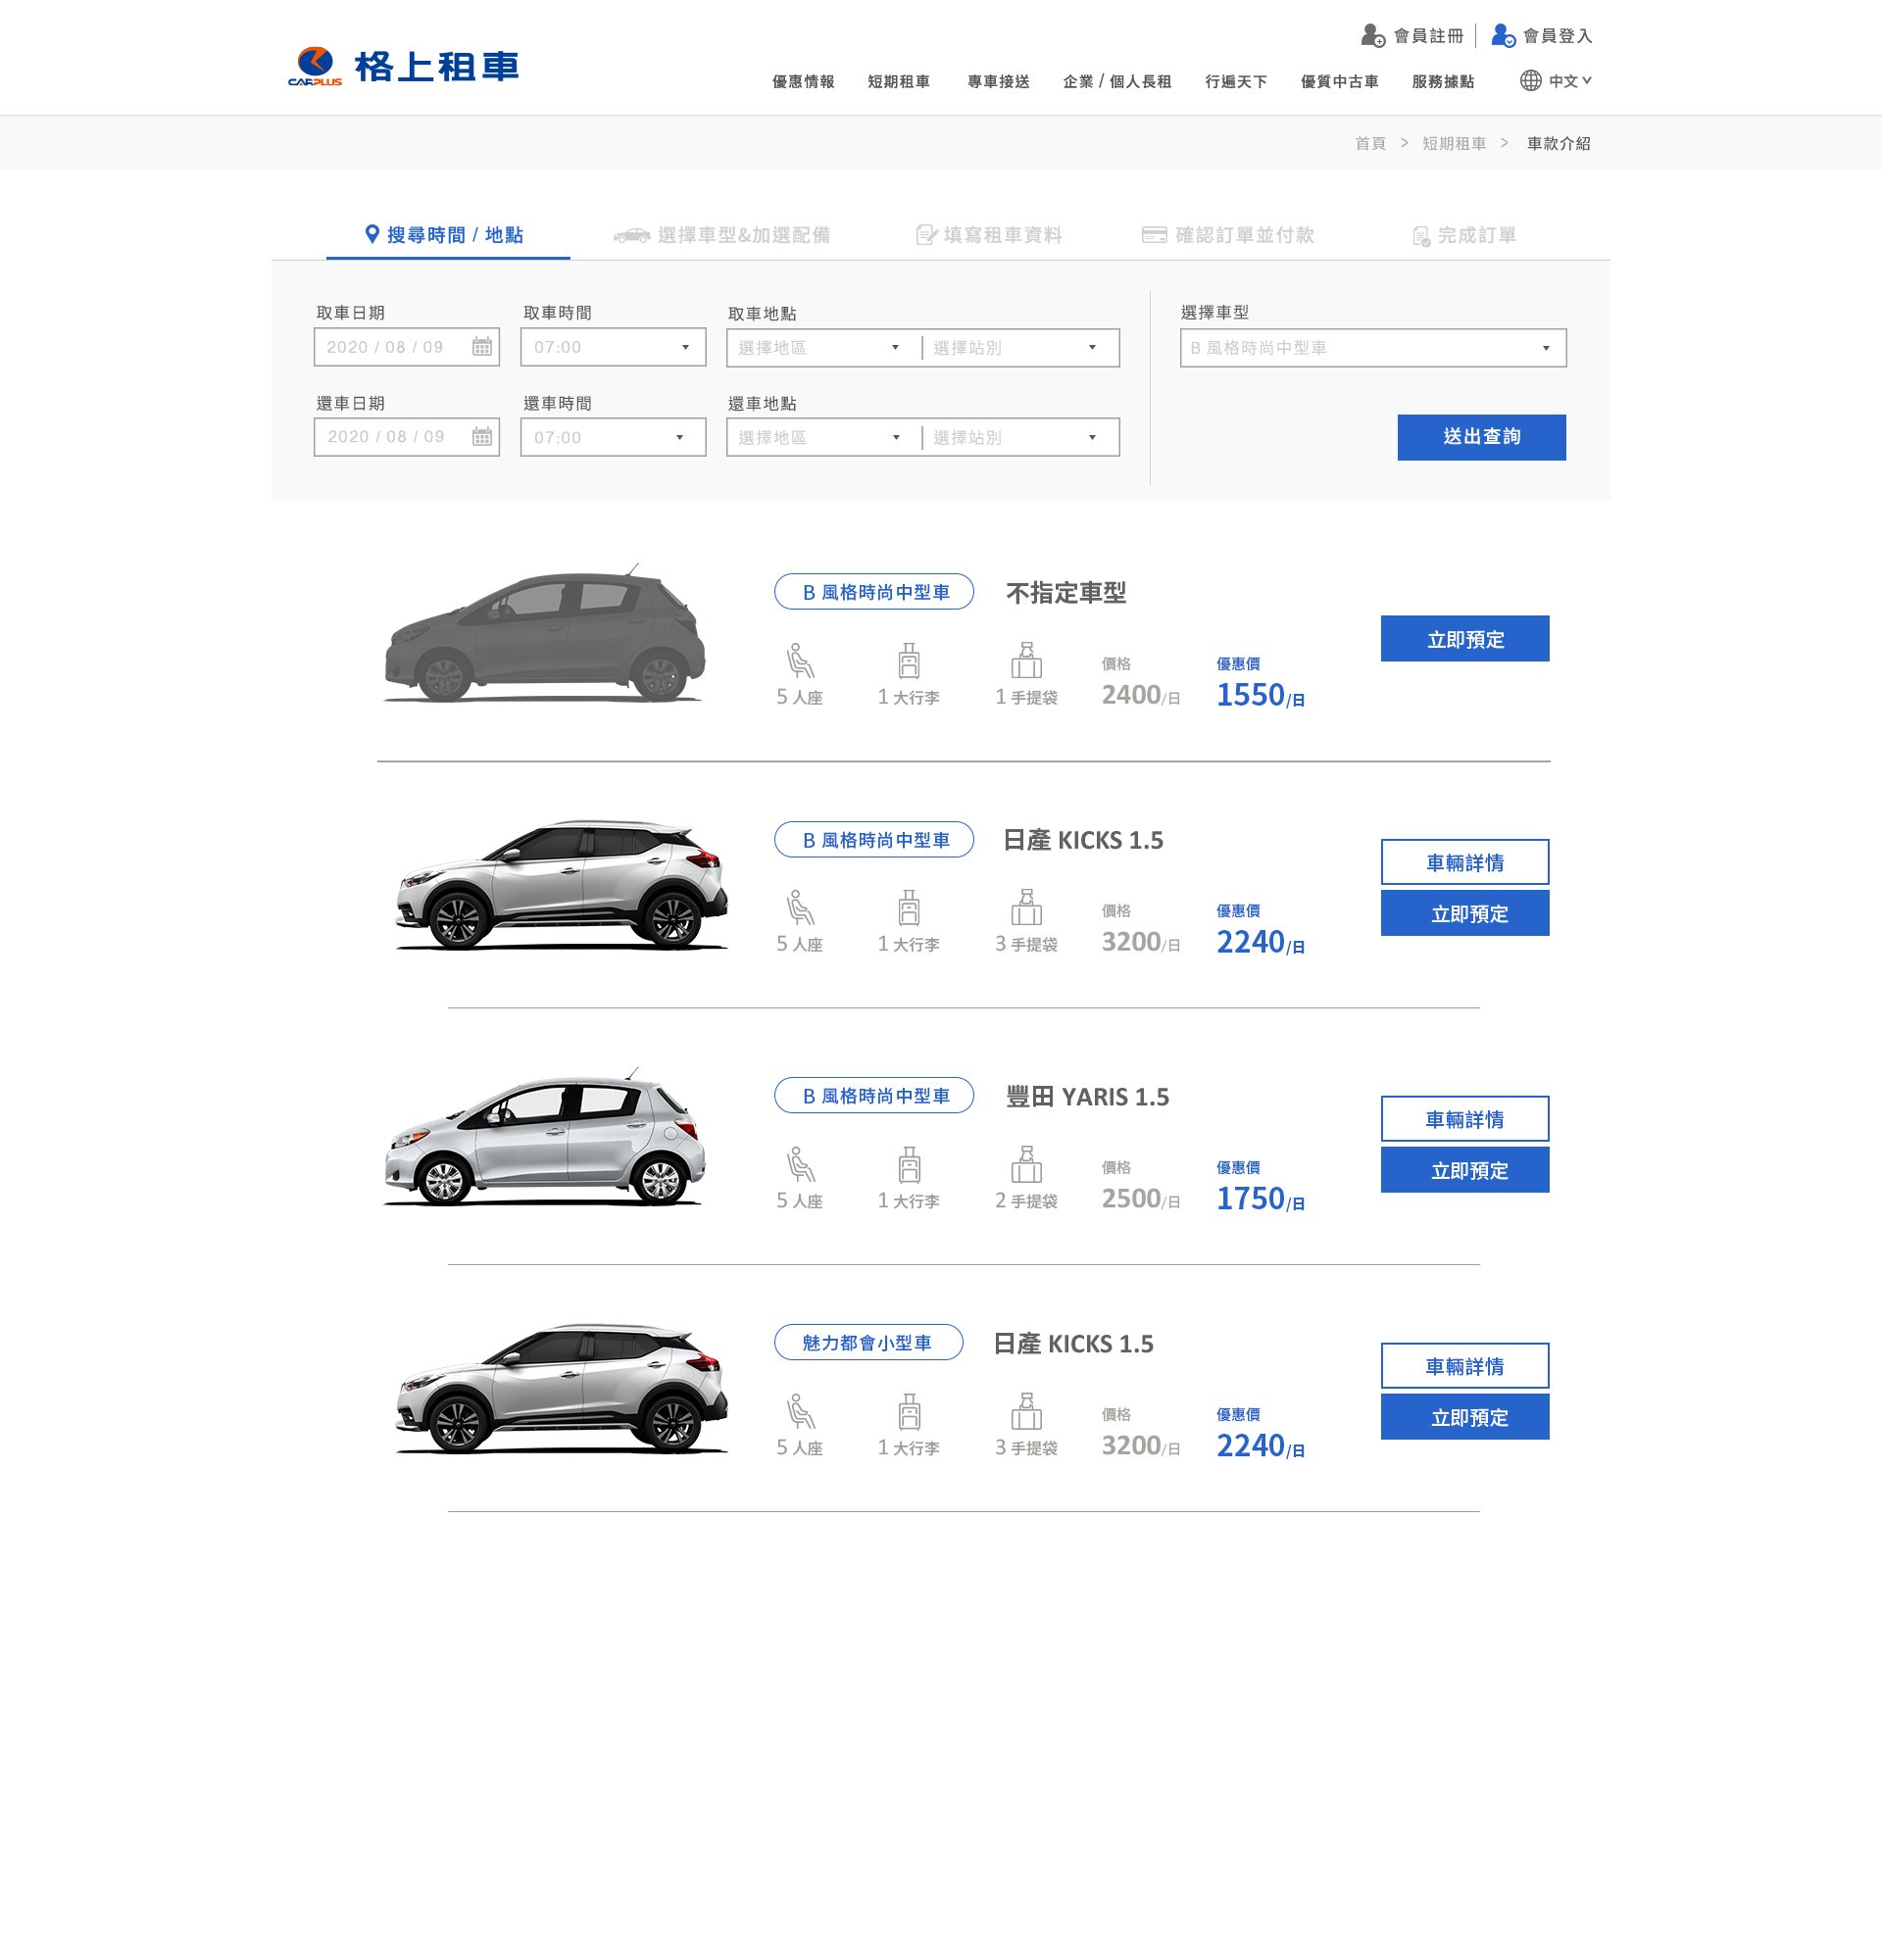The height and width of the screenshot is (1960, 1882).
Task: Open the 取車時間 dropdown
Action: click(x=613, y=347)
